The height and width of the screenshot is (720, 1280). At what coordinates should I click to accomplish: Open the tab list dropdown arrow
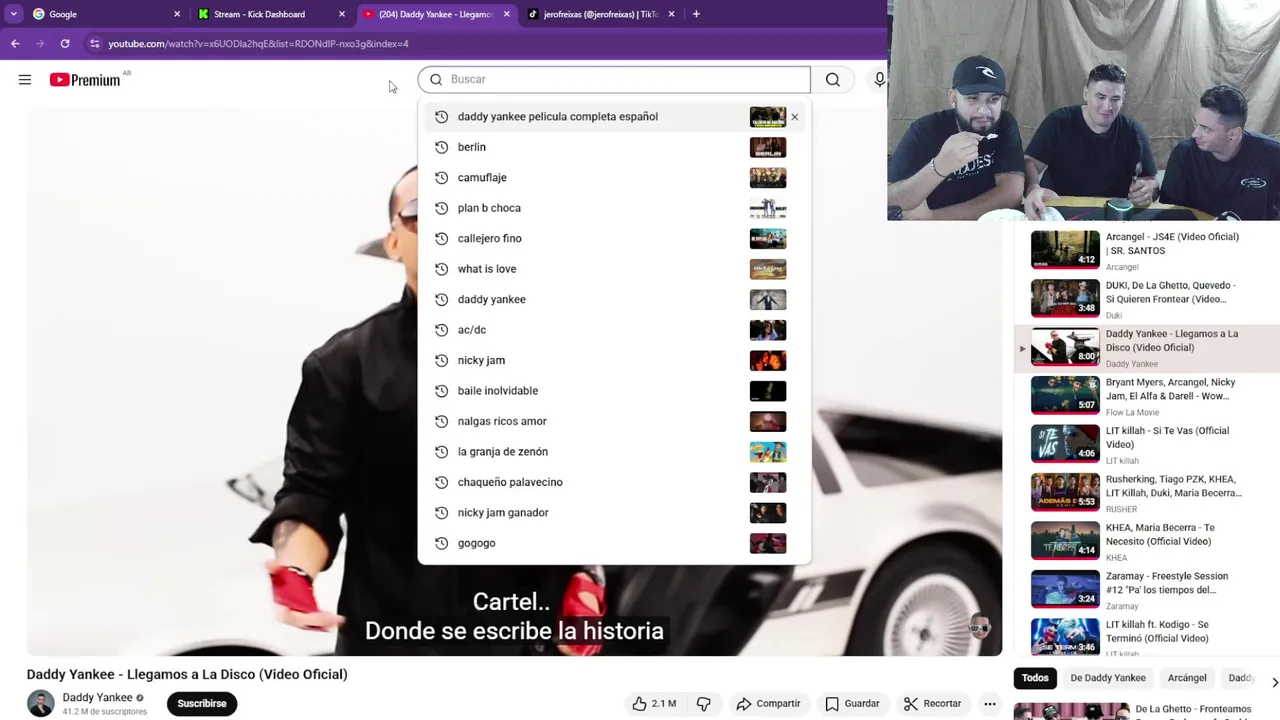click(13, 14)
